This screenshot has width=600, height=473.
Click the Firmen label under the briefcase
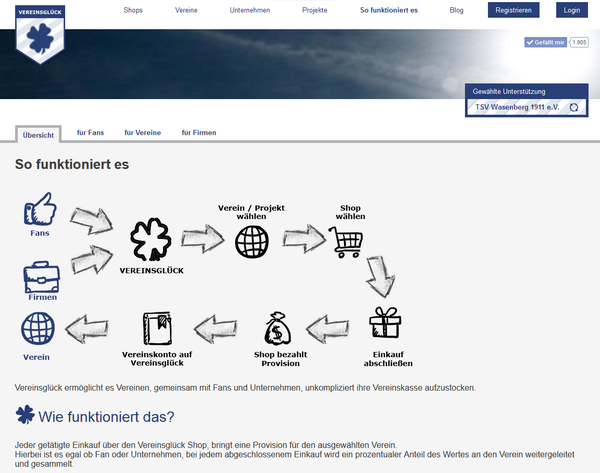(42, 297)
